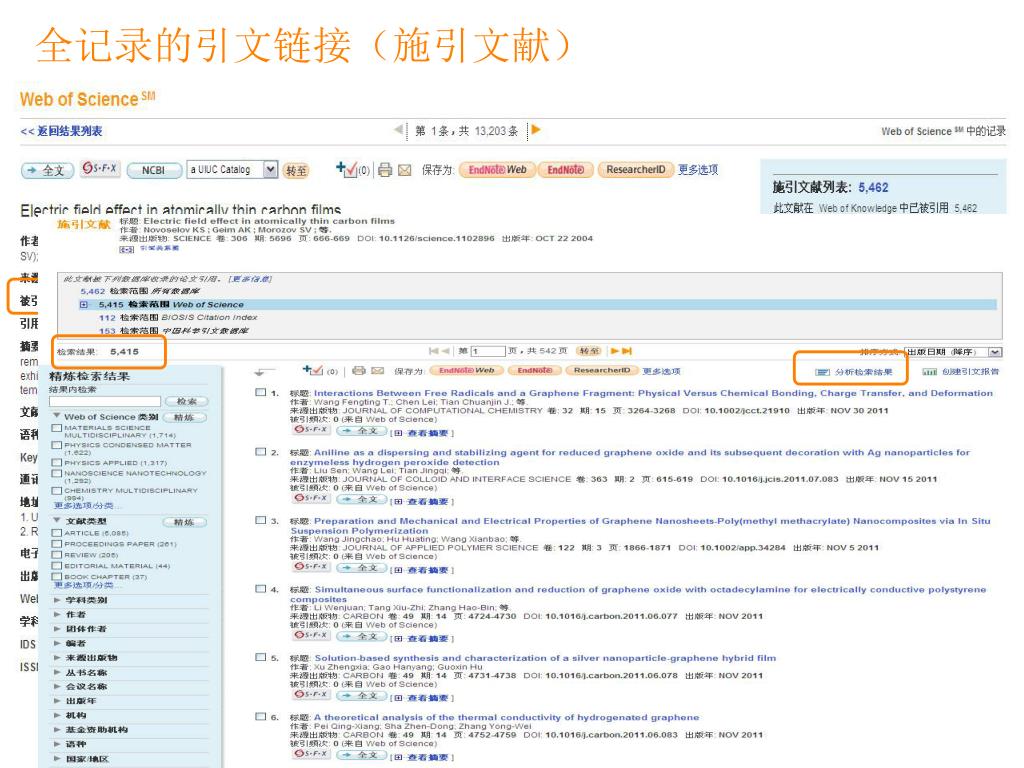This screenshot has height=768, width=1024.
Task: Click the page number input box
Action: [x=488, y=351]
